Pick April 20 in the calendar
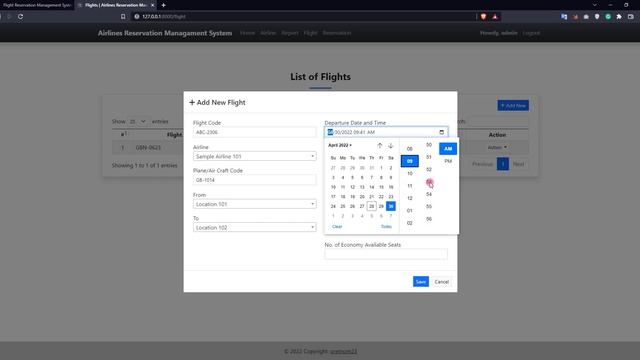The width and height of the screenshot is (640, 360). (362, 197)
